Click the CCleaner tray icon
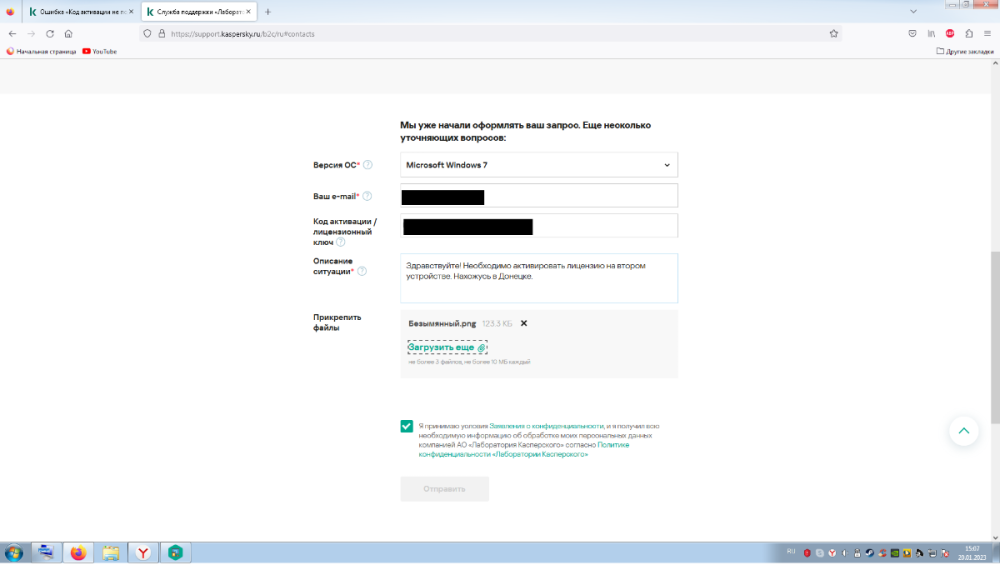 [882, 553]
